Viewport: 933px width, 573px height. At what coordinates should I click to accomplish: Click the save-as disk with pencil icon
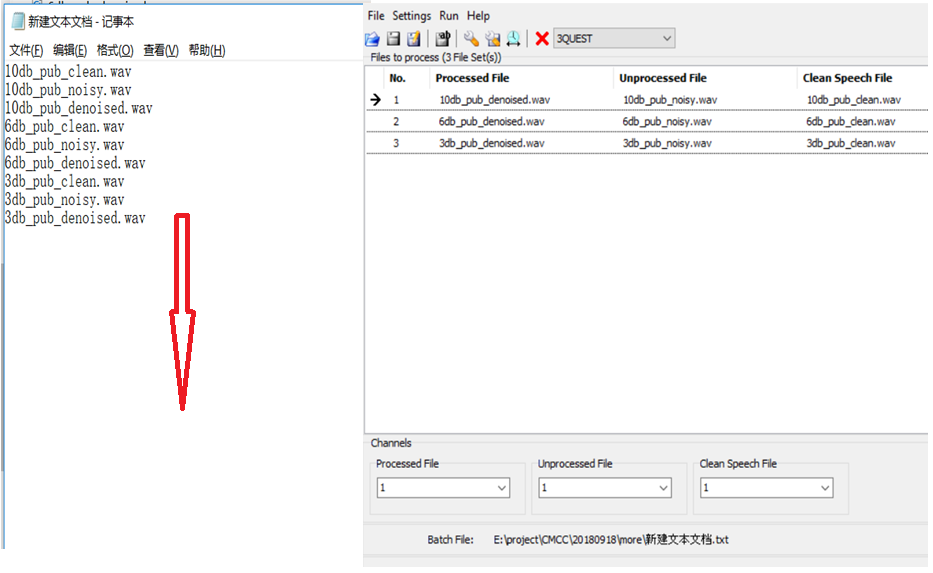[414, 39]
